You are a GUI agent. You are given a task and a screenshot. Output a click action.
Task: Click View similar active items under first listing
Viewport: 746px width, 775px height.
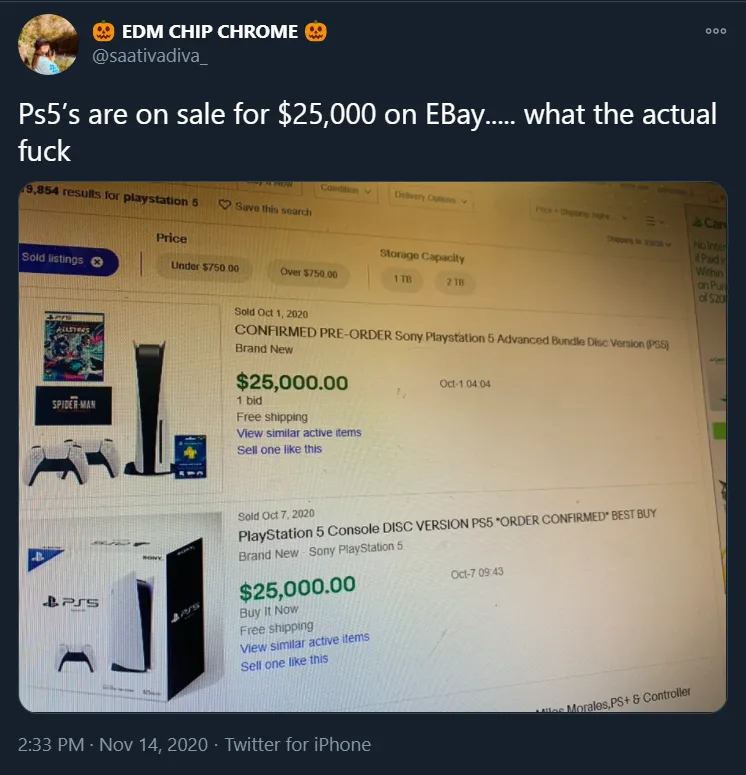pos(299,433)
